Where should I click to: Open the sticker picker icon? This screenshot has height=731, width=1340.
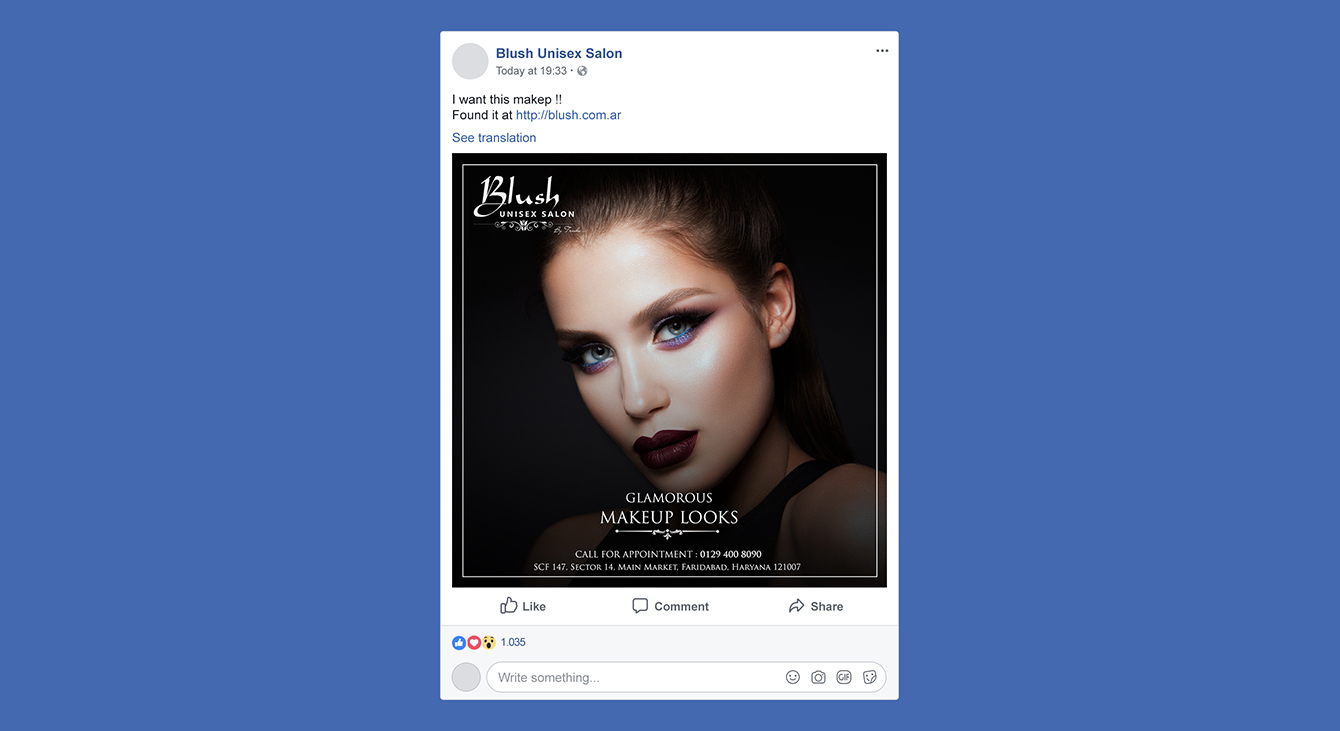tap(870, 677)
